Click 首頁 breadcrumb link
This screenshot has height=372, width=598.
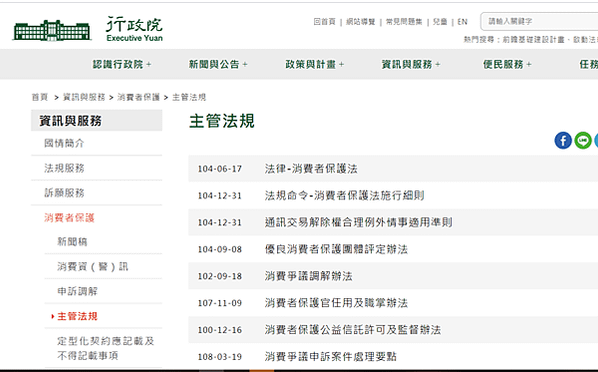[x=40, y=97]
